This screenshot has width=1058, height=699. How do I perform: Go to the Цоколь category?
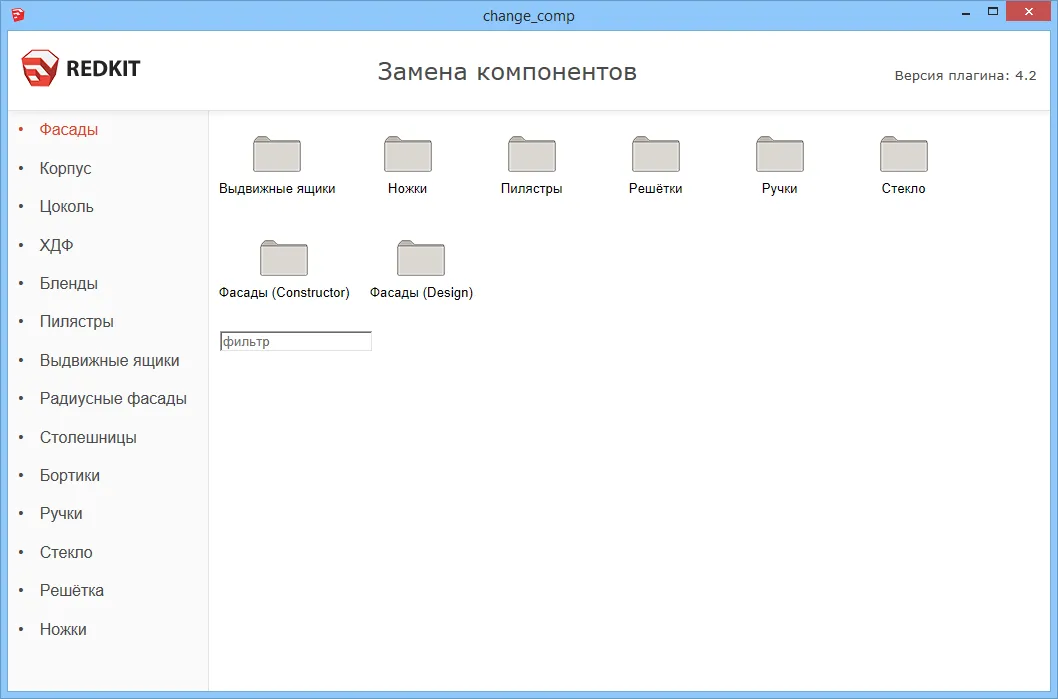point(67,207)
